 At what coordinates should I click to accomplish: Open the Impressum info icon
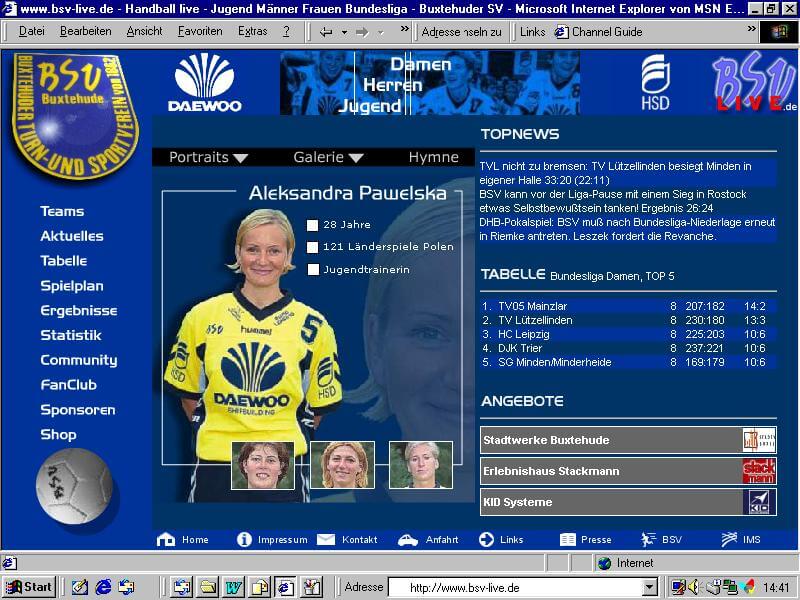pos(244,539)
